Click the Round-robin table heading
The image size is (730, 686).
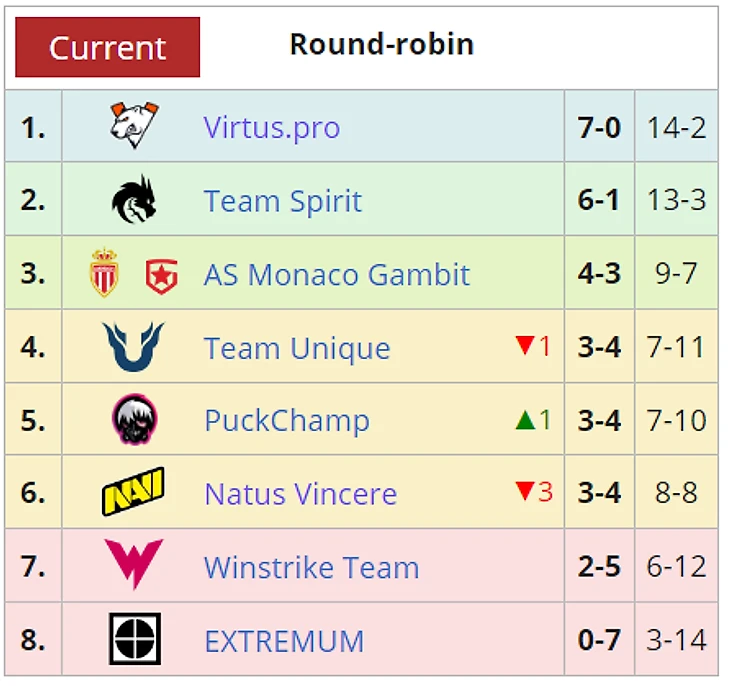[382, 44]
